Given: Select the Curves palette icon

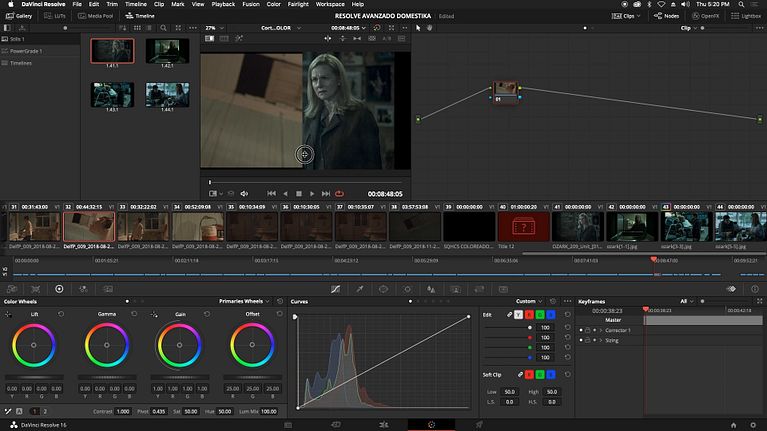Looking at the screenshot, I should [336, 289].
